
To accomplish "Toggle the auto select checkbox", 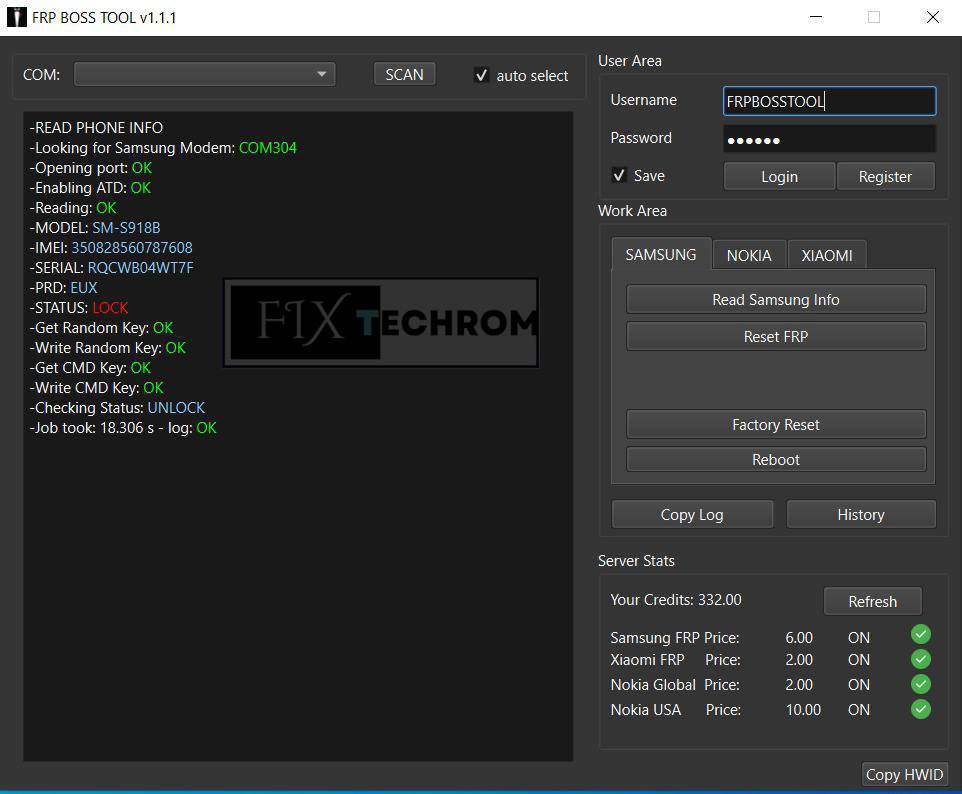I will coord(482,75).
